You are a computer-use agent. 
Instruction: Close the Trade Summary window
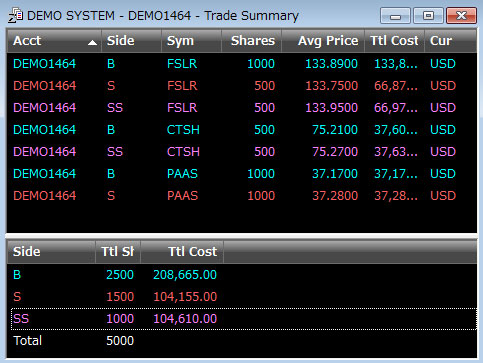click(x=461, y=16)
